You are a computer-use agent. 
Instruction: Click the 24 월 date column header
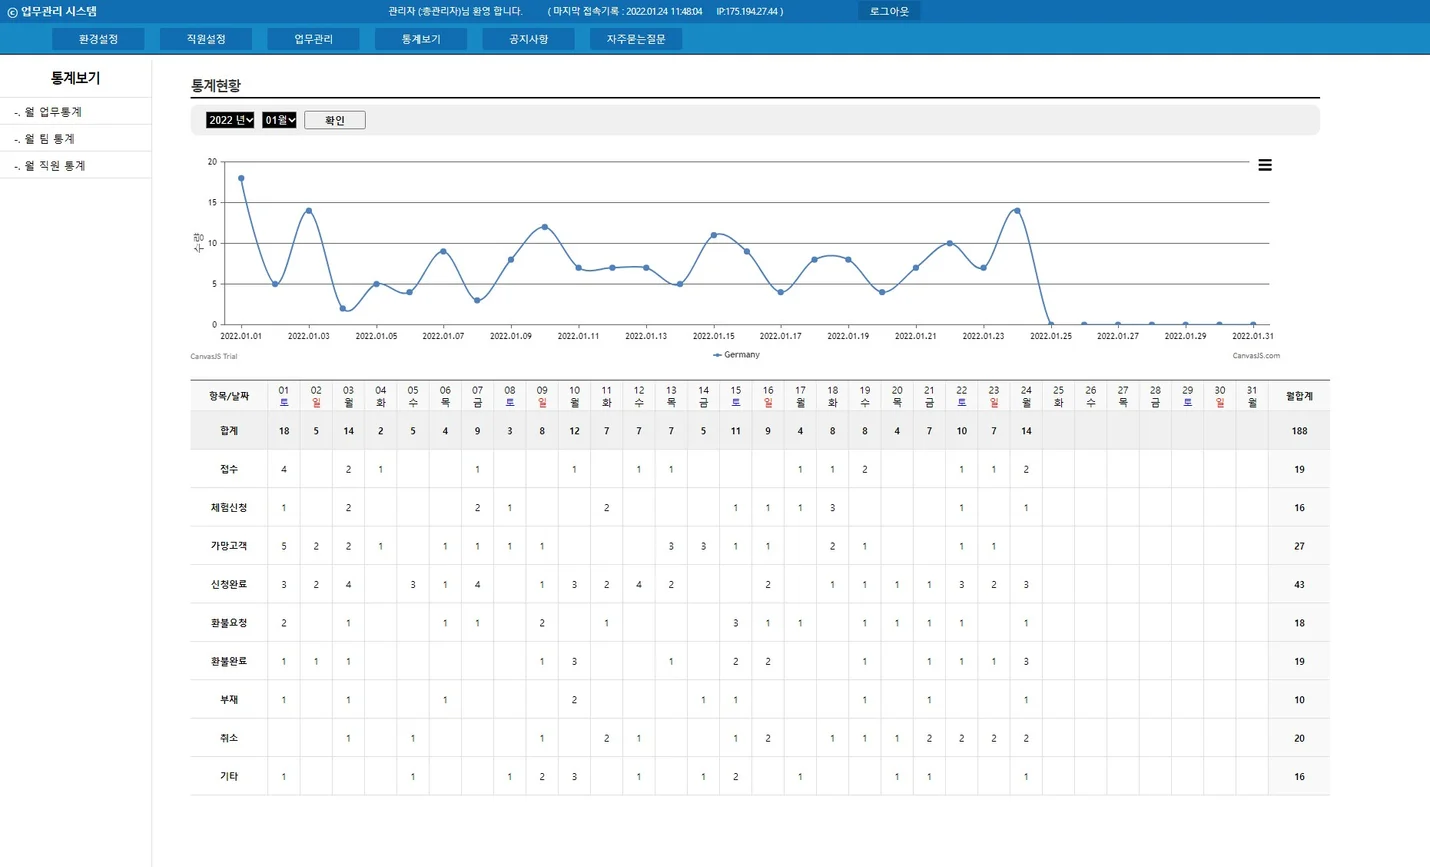pos(1026,396)
